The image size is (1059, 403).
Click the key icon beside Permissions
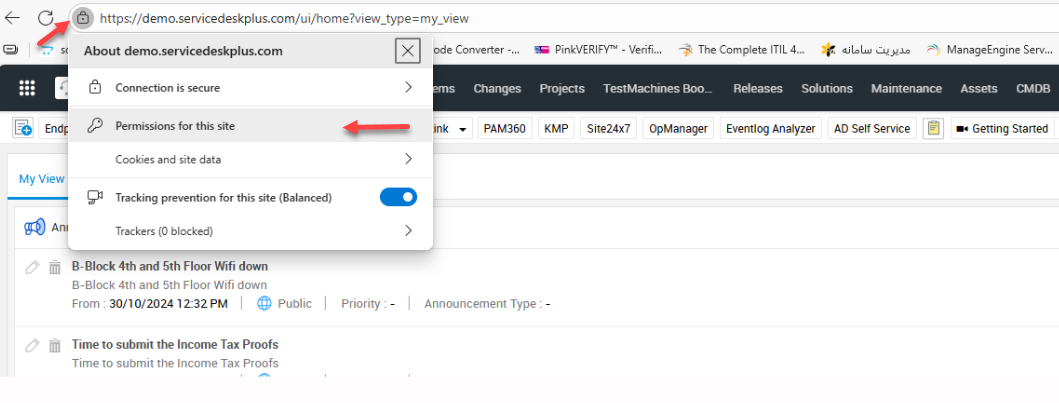(x=95, y=126)
